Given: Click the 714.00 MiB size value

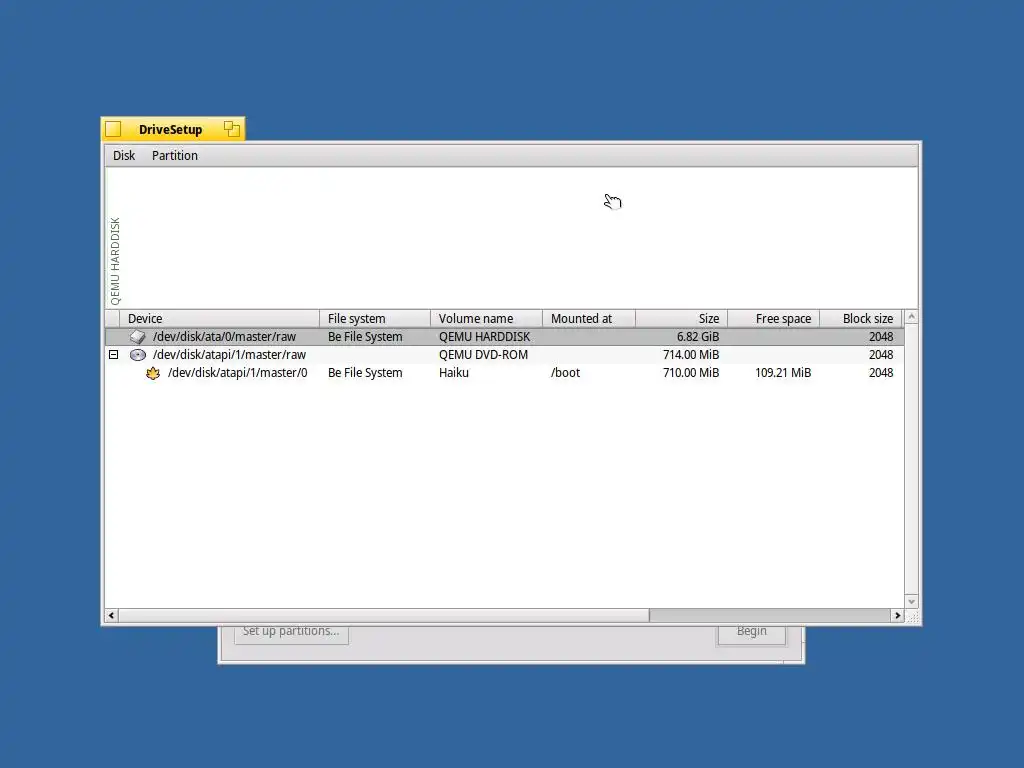Looking at the screenshot, I should click(x=691, y=355).
